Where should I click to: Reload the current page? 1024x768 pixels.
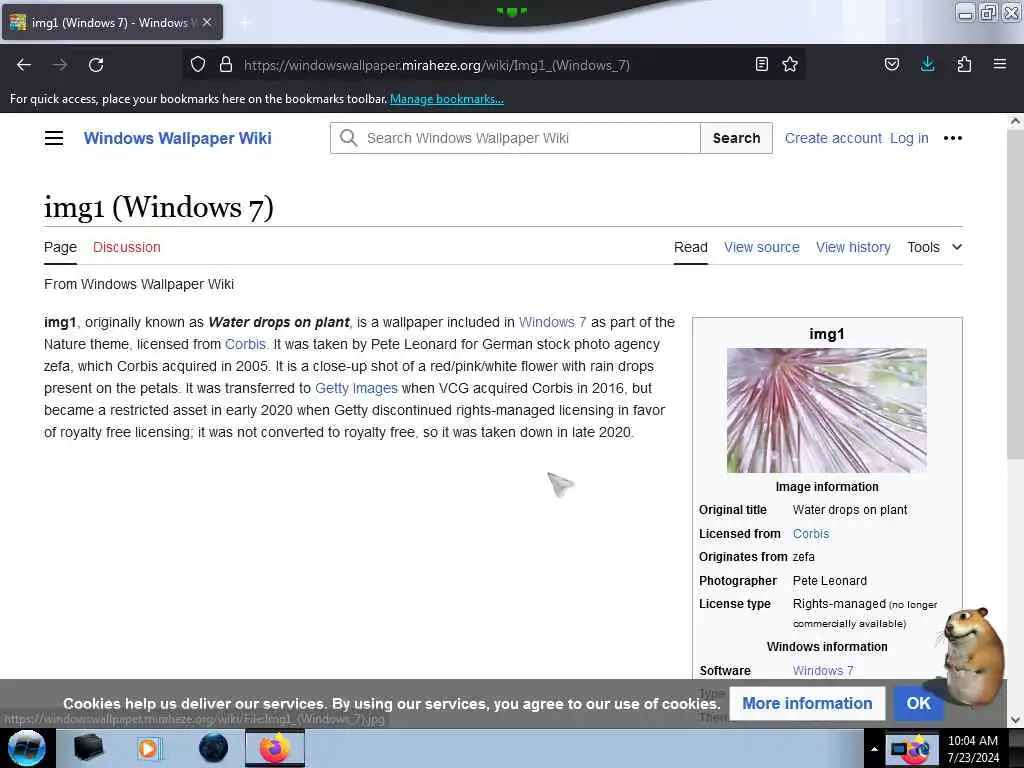tap(96, 65)
